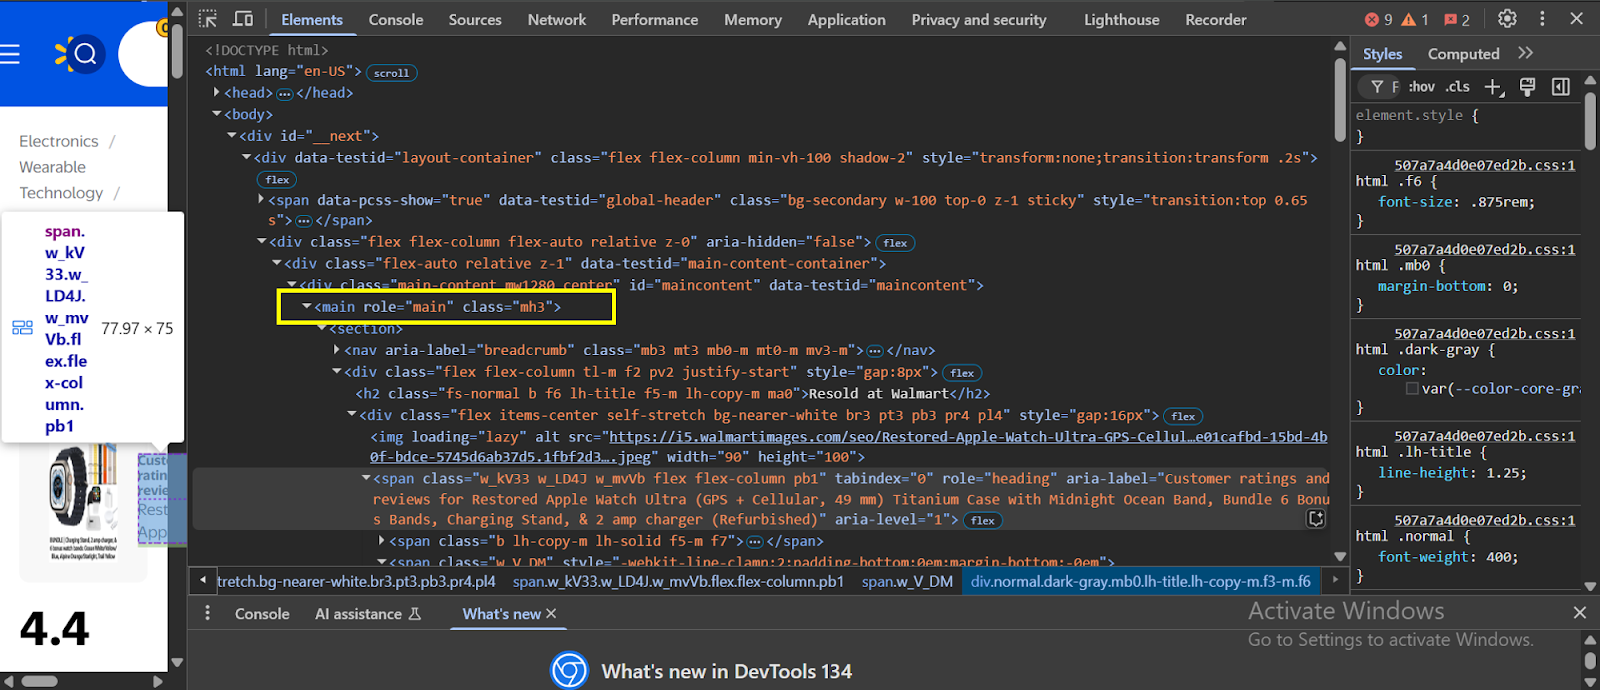Close the What's new drawer tab

(x=551, y=613)
